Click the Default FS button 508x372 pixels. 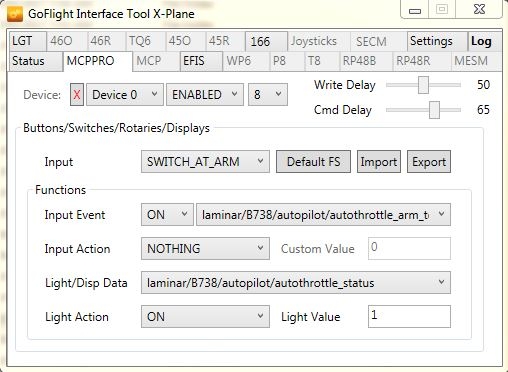click(x=313, y=162)
